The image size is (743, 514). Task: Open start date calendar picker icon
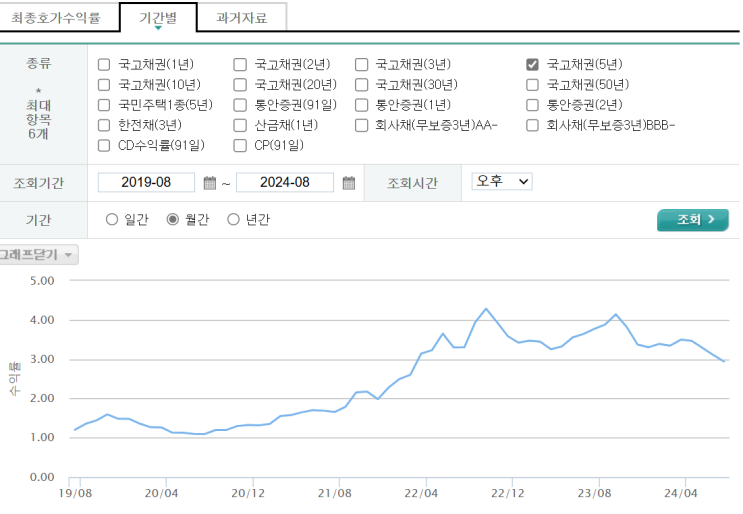coord(210,183)
